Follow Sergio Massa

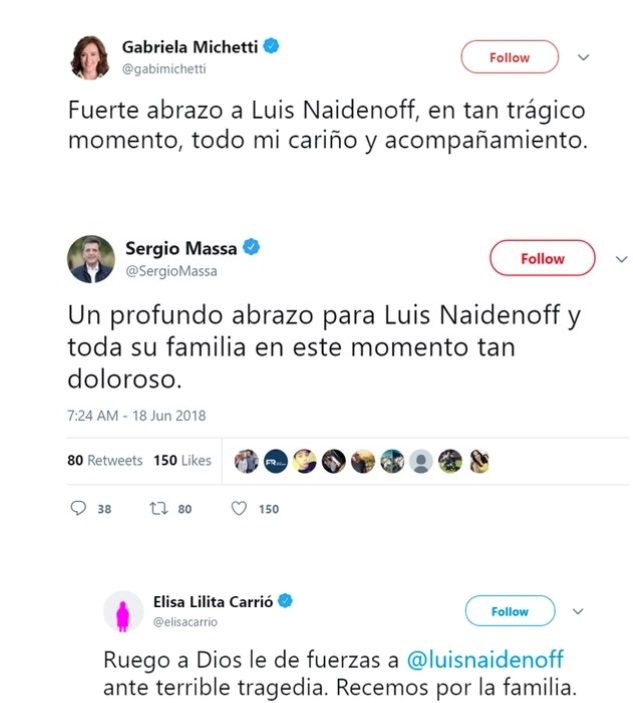click(542, 258)
